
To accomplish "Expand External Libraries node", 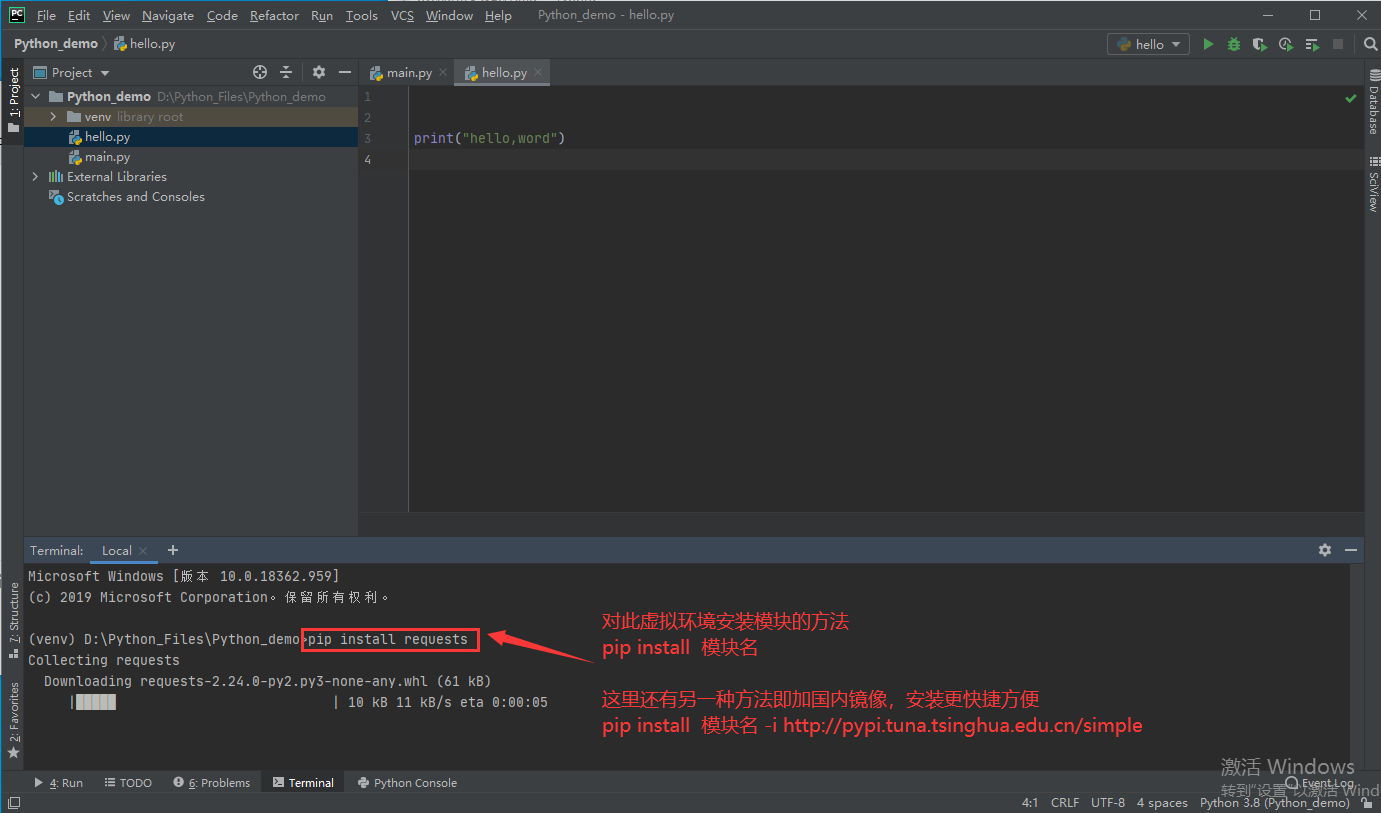I will tap(35, 177).
